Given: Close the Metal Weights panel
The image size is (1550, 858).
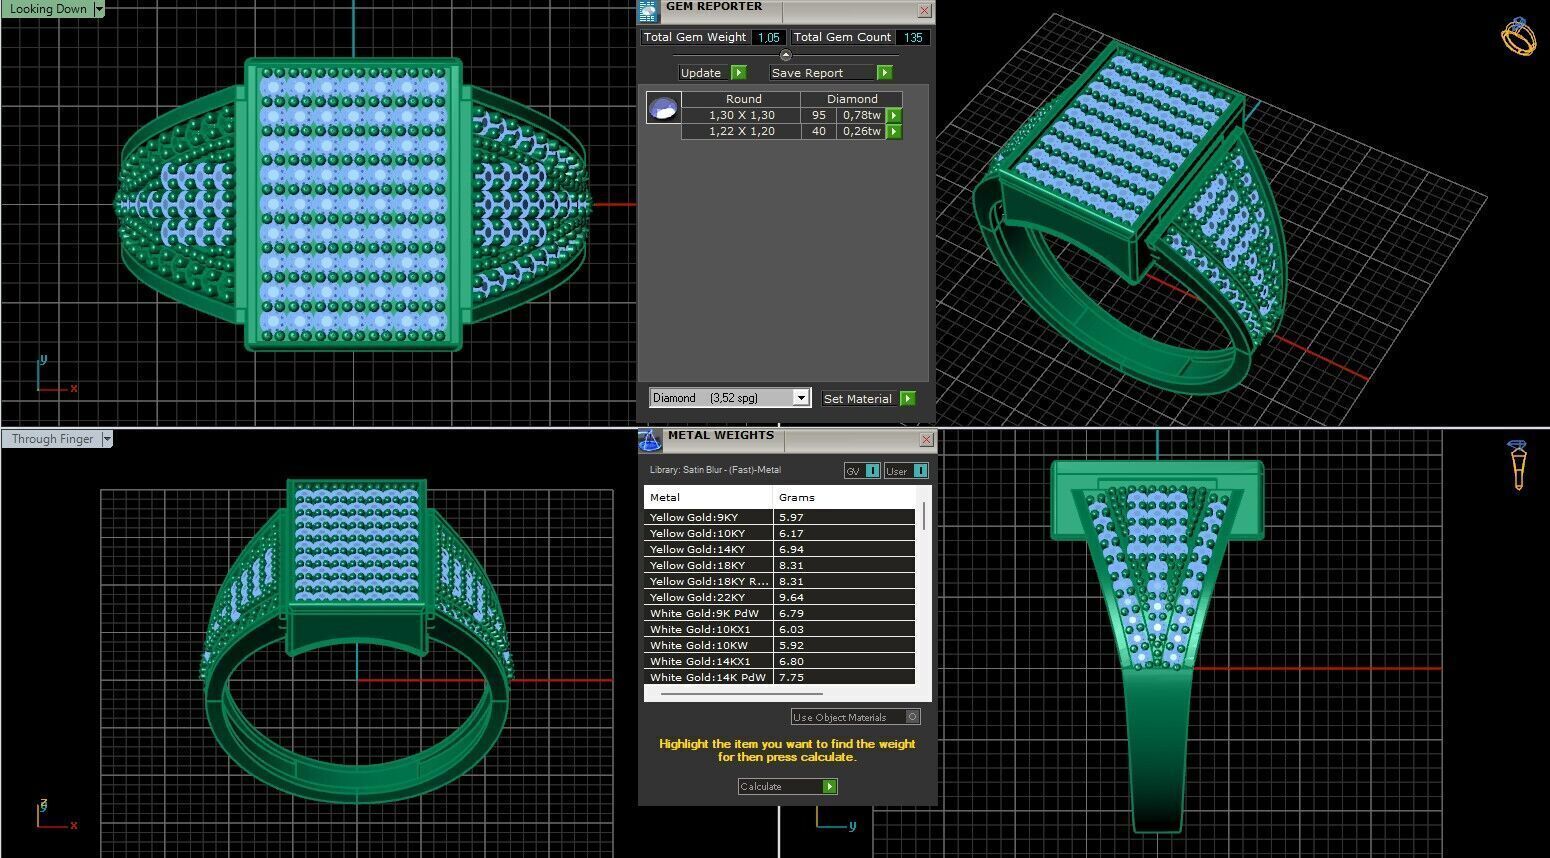Looking at the screenshot, I should [926, 439].
